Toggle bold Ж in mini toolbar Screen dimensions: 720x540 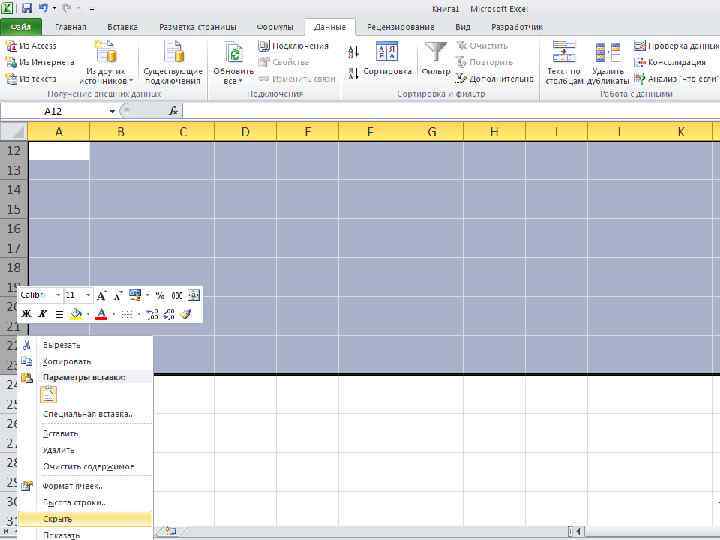pyautogui.click(x=27, y=314)
